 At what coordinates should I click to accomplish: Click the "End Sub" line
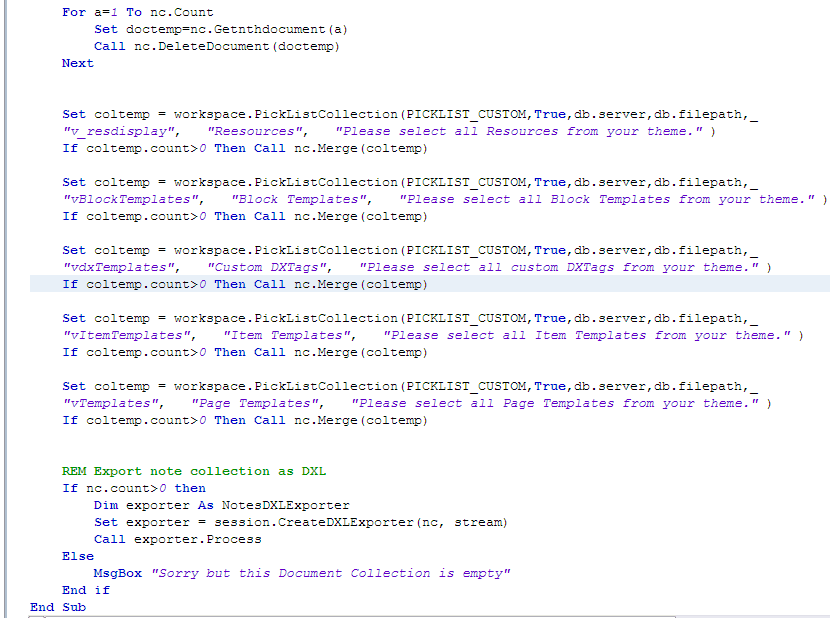tap(58, 607)
